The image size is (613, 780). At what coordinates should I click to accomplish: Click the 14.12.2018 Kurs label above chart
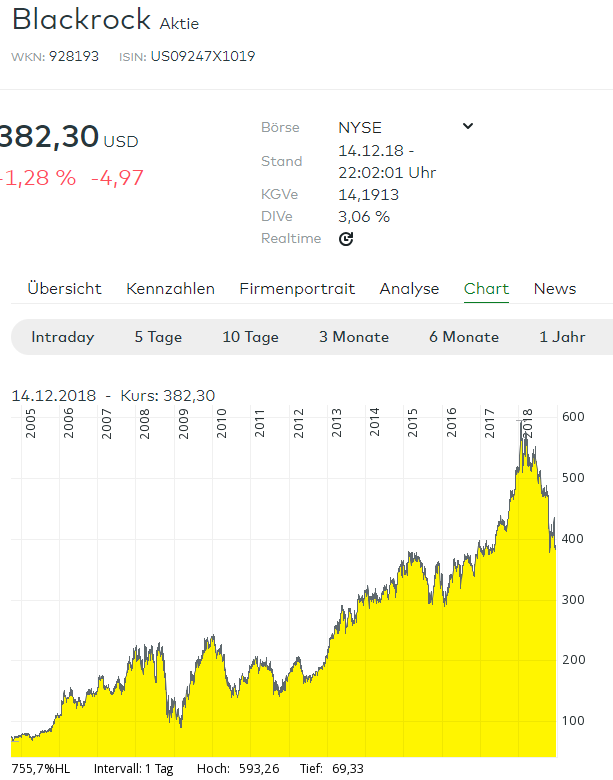113,396
